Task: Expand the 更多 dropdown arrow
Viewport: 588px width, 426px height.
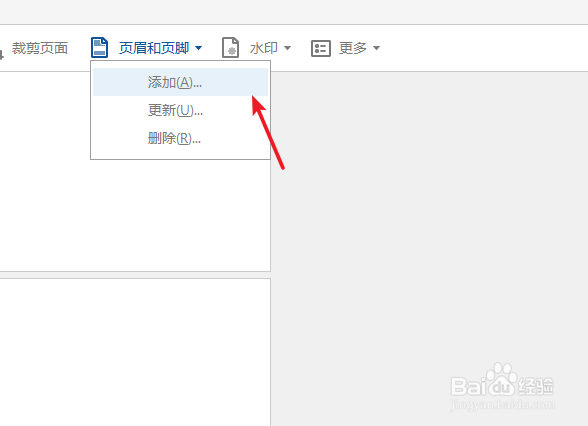Action: pos(376,48)
